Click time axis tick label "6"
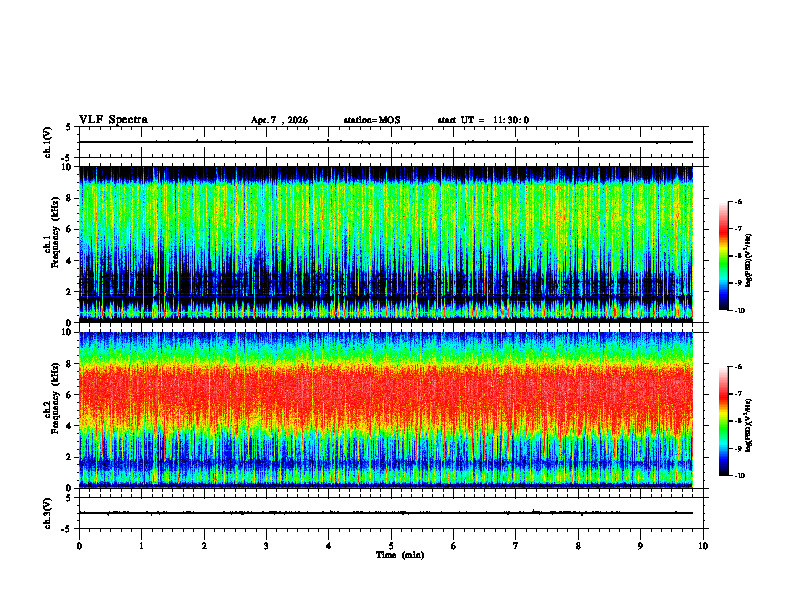Screen dimensions: 792x612 coord(453,546)
